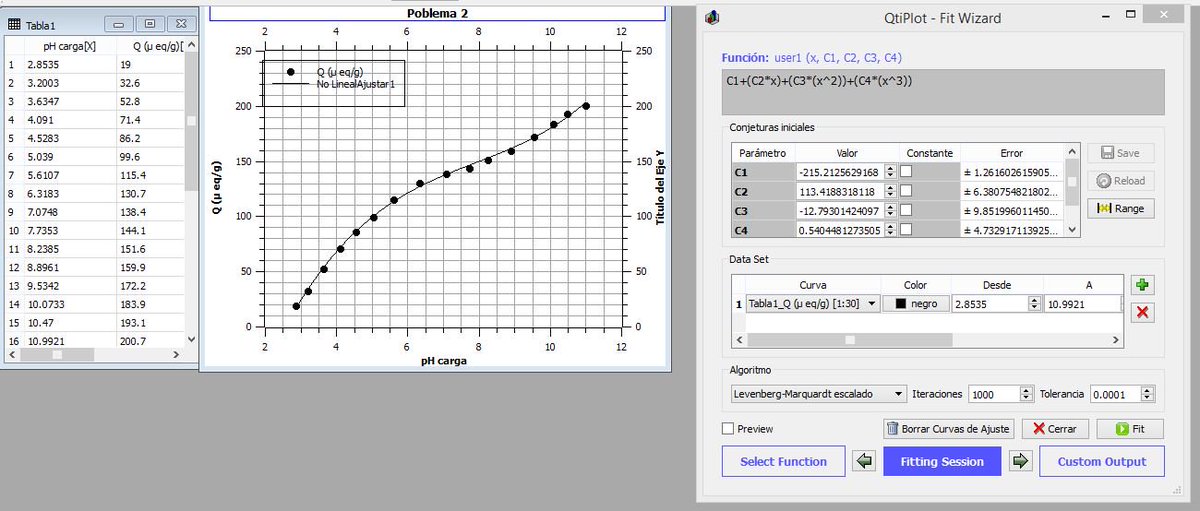Select the pH carga[X] column header
This screenshot has width=1200, height=511.
70,46
